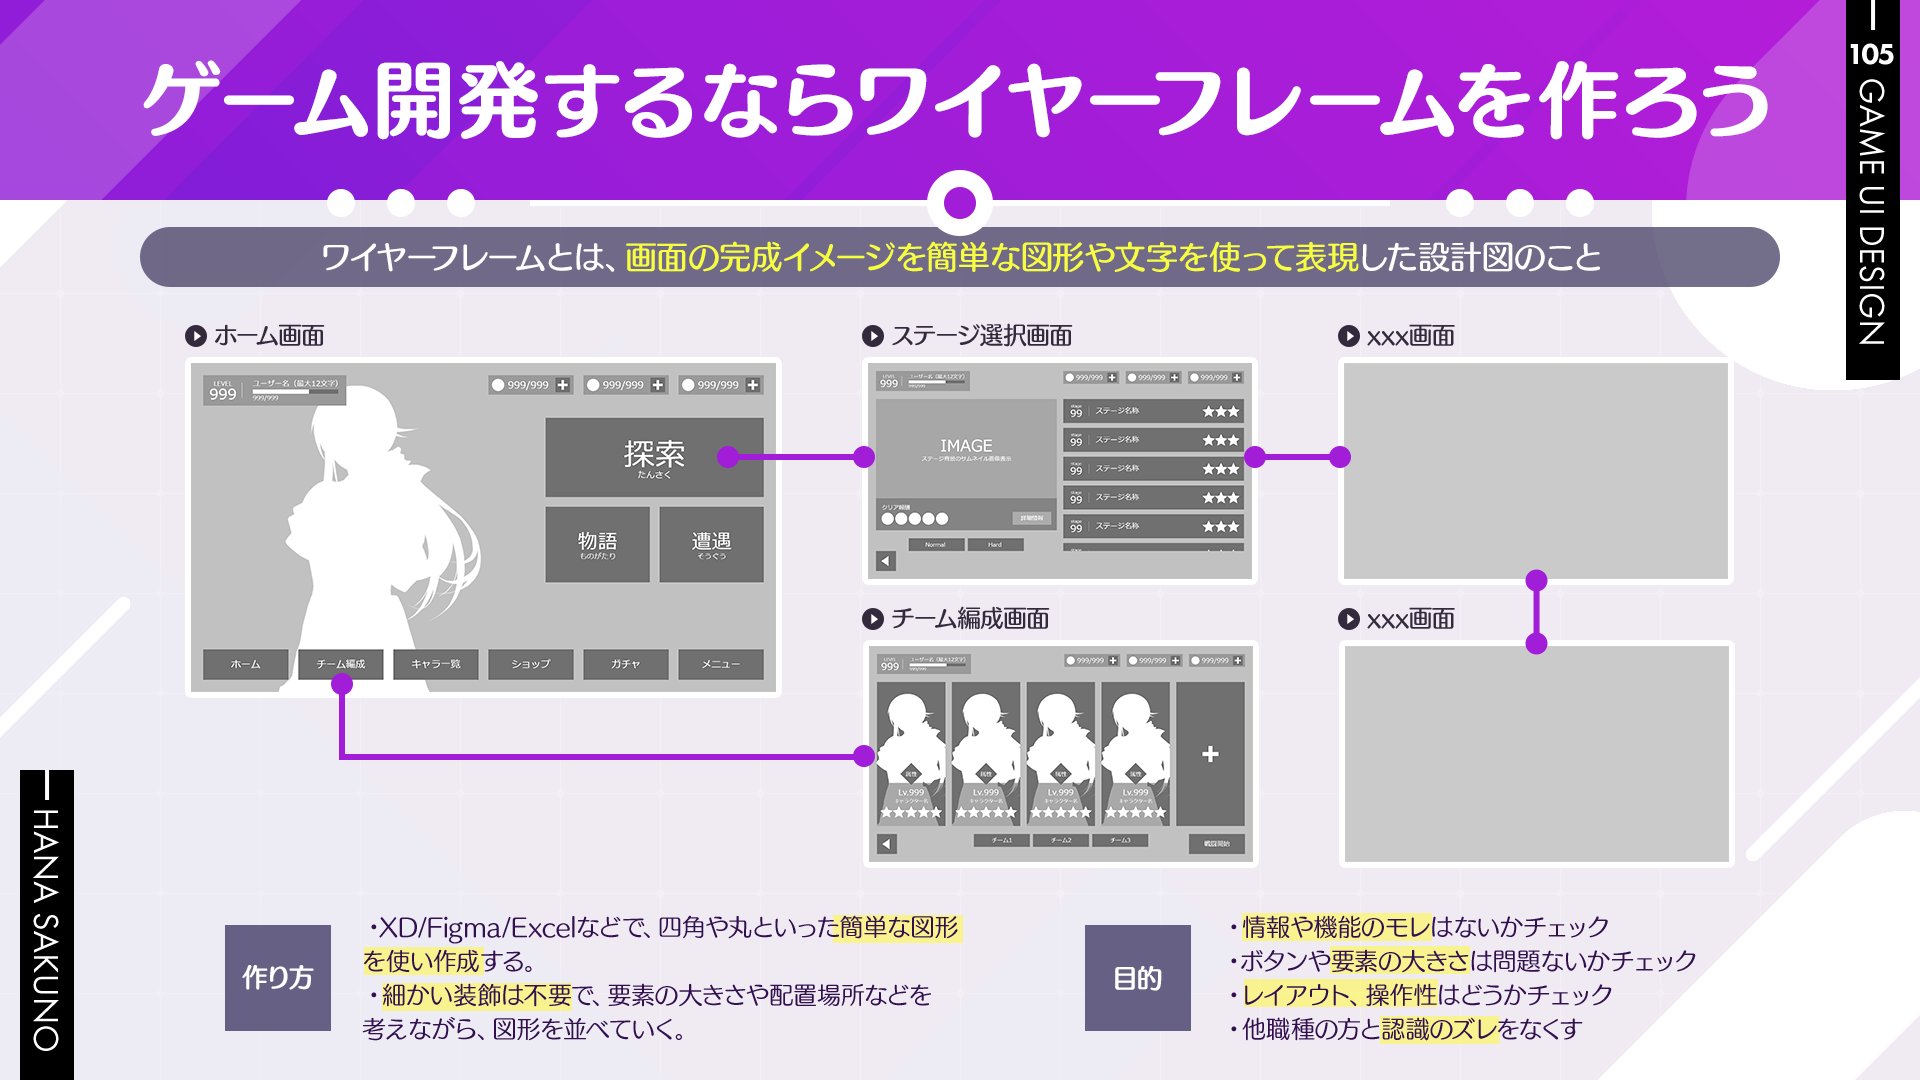
Task: Select the メニュー item in bottom navigation
Action: point(719,664)
